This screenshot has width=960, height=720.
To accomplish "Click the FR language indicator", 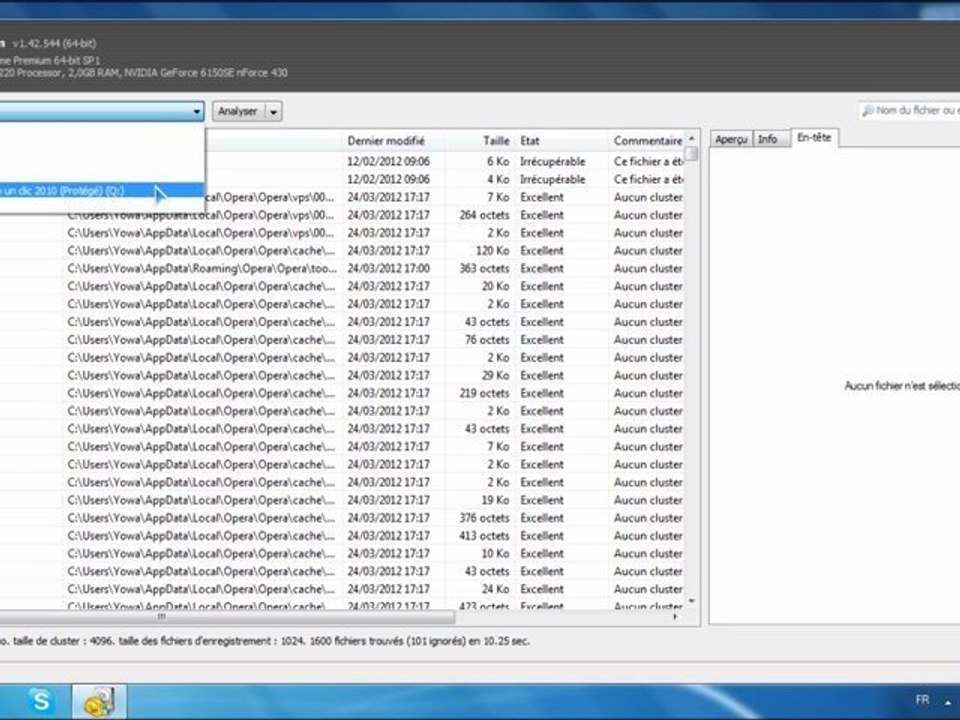I will click(x=922, y=700).
